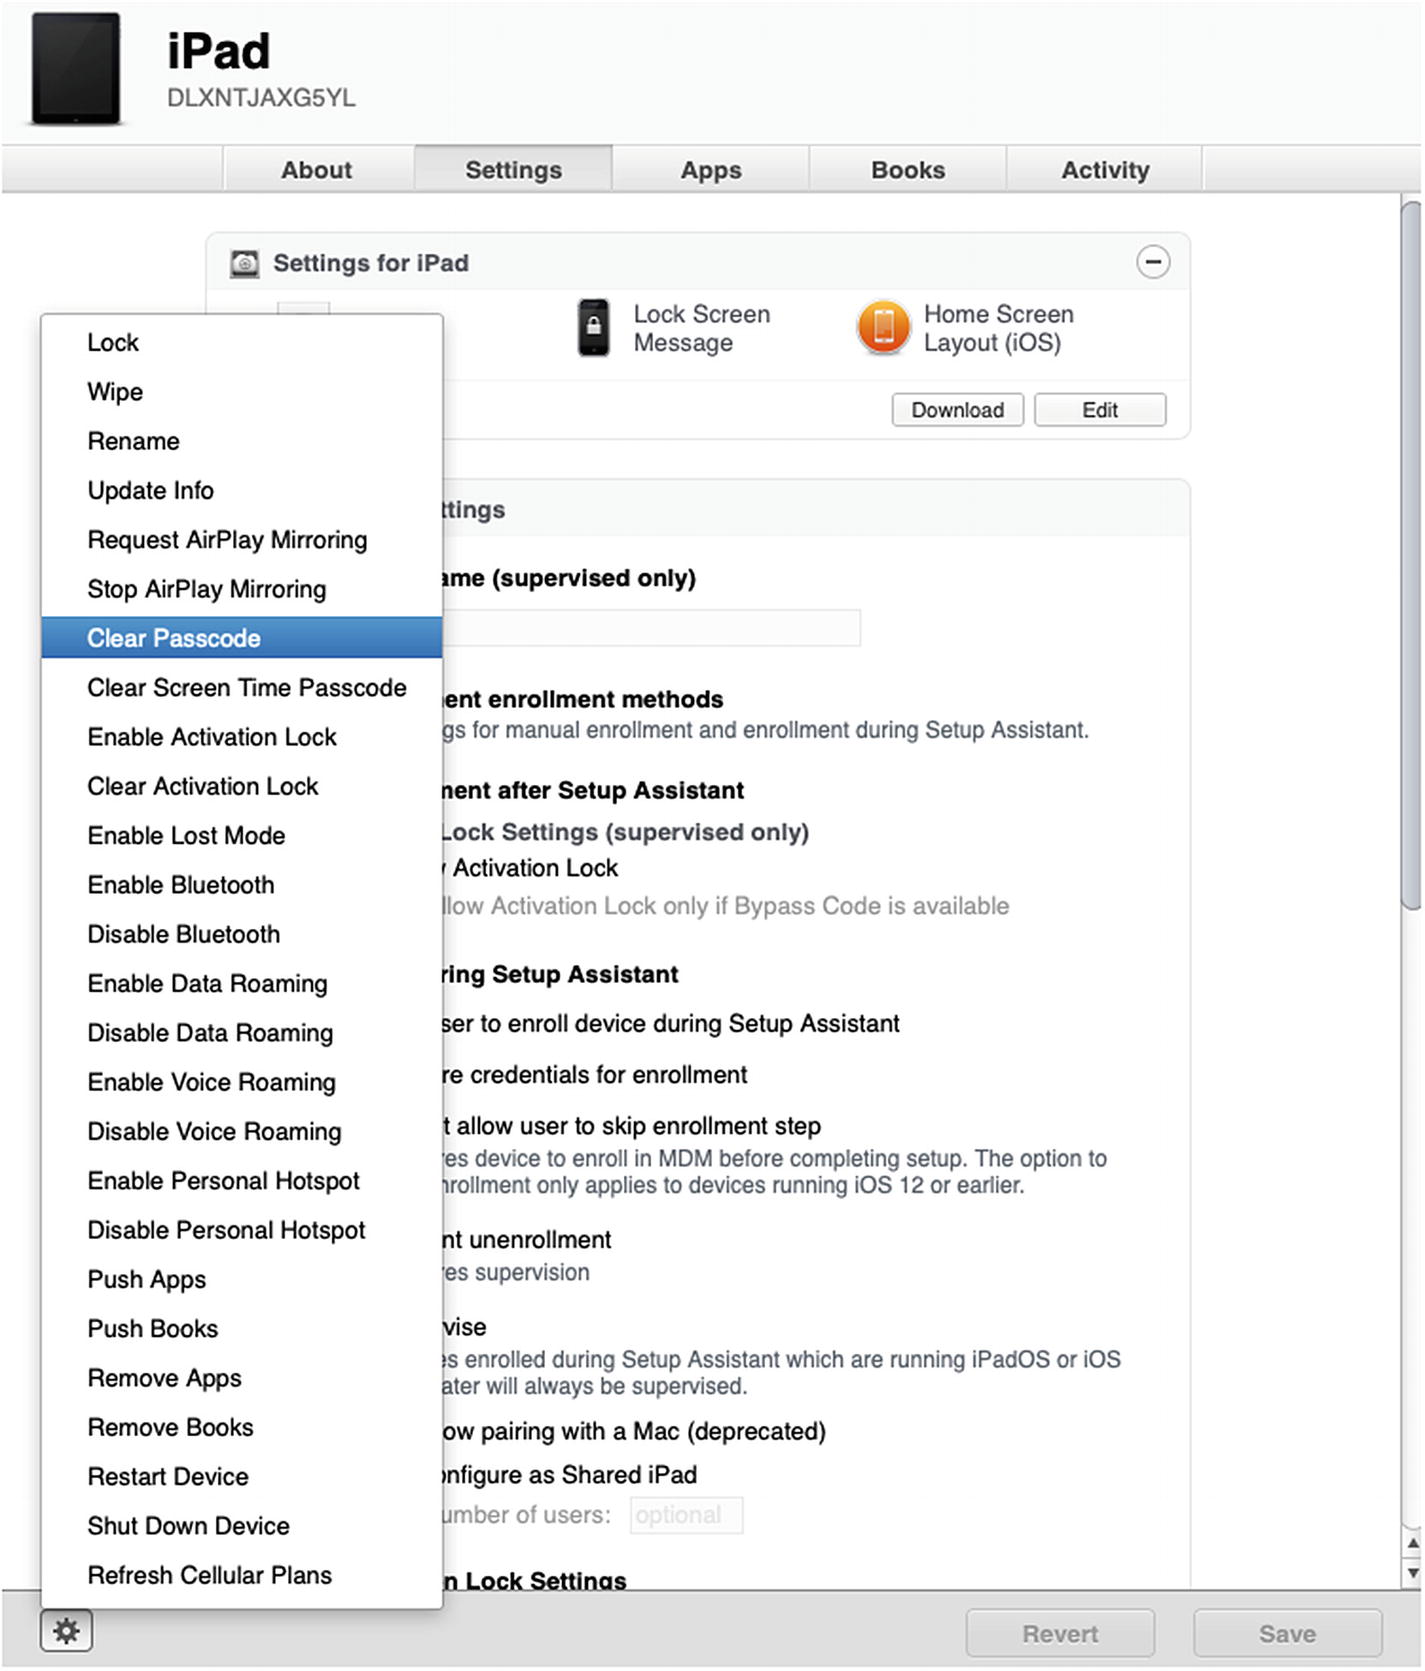Open the Apps tab
This screenshot has width=1425, height=1671.
coord(711,169)
